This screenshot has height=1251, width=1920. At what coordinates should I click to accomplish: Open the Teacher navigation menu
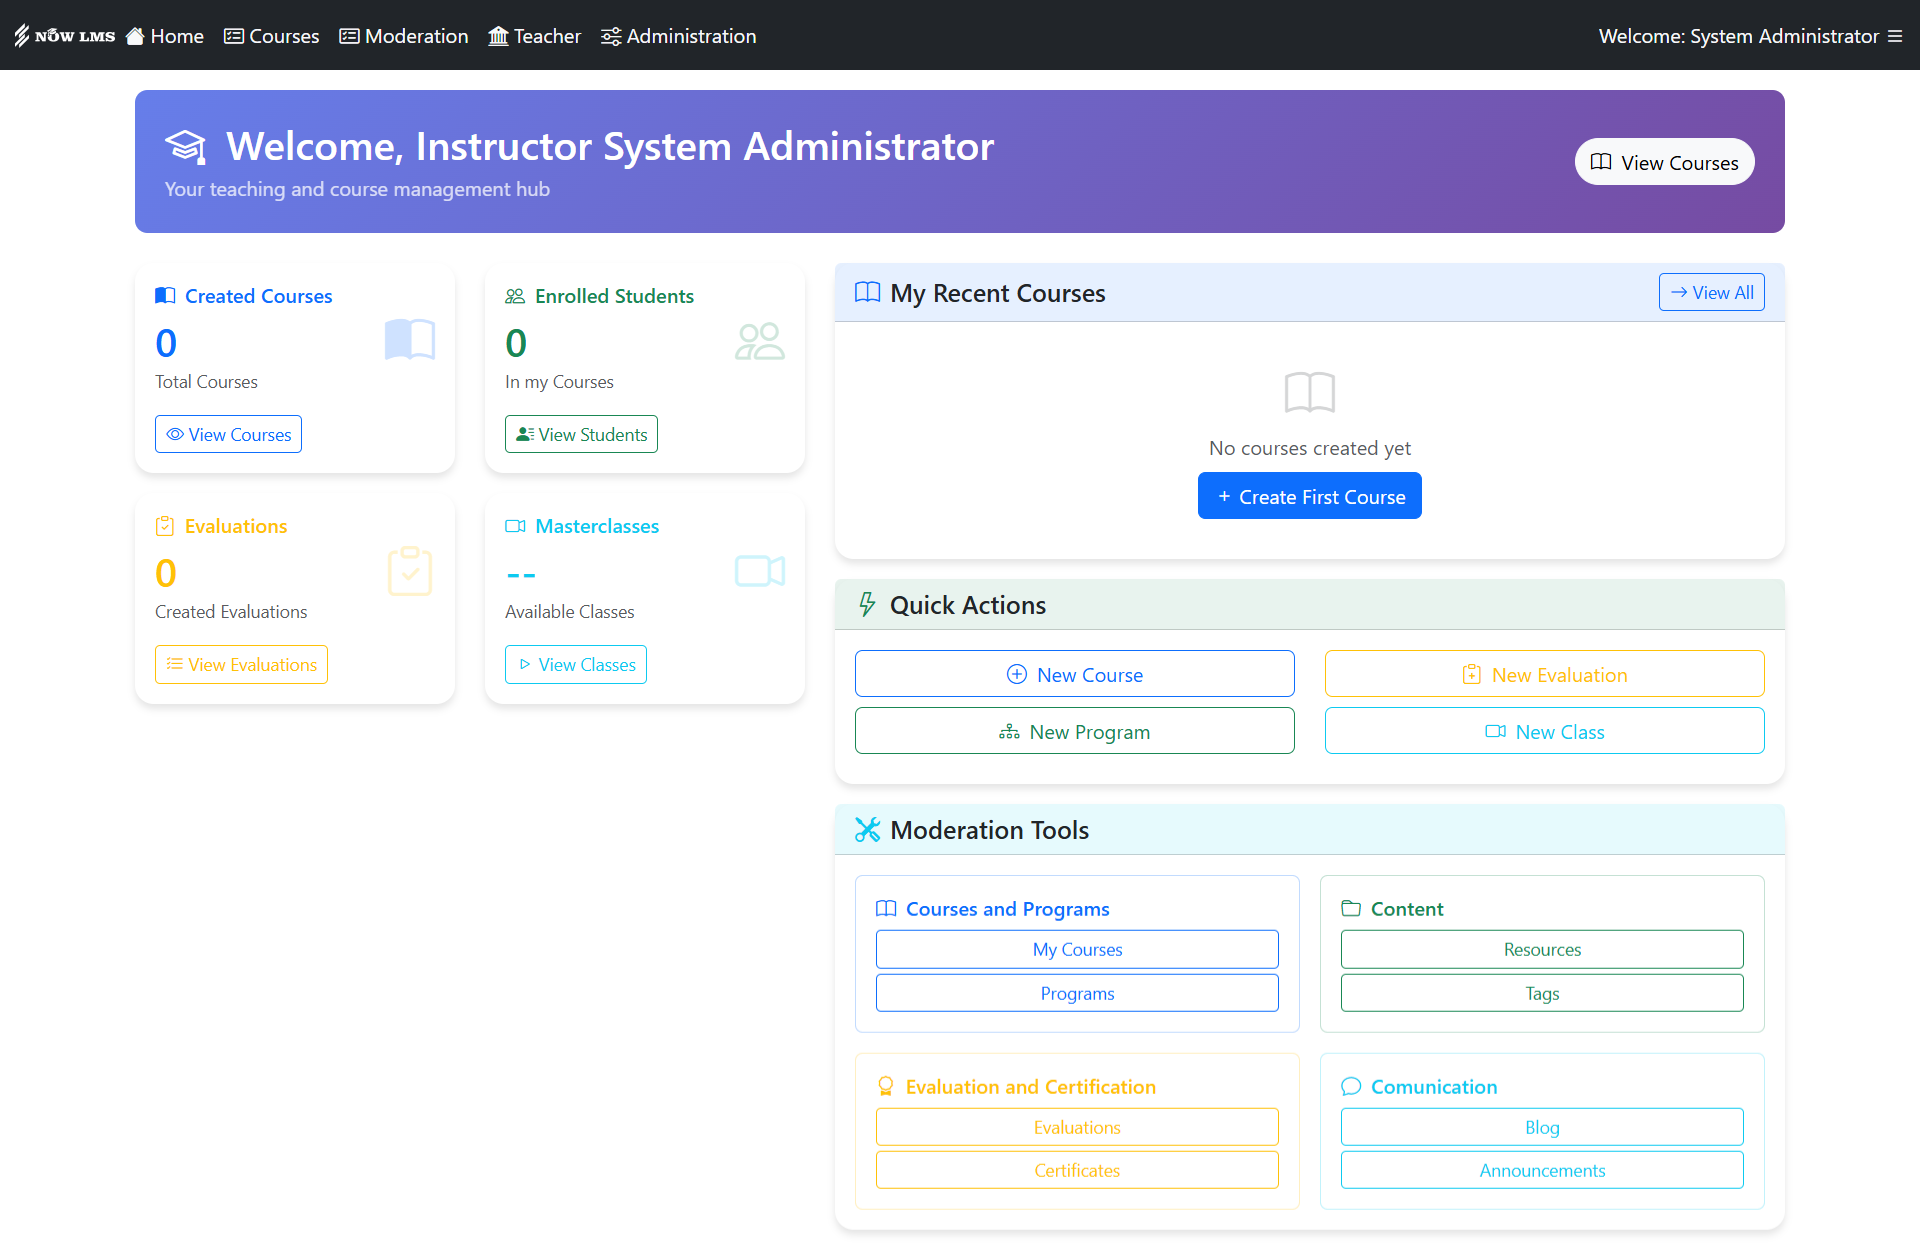(535, 36)
